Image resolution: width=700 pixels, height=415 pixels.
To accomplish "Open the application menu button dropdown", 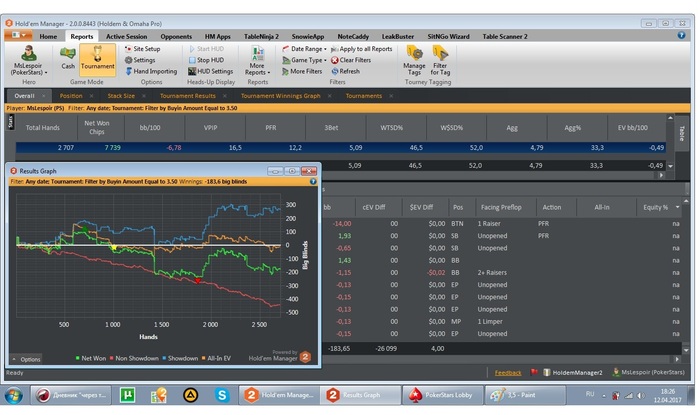I will [x=18, y=35].
